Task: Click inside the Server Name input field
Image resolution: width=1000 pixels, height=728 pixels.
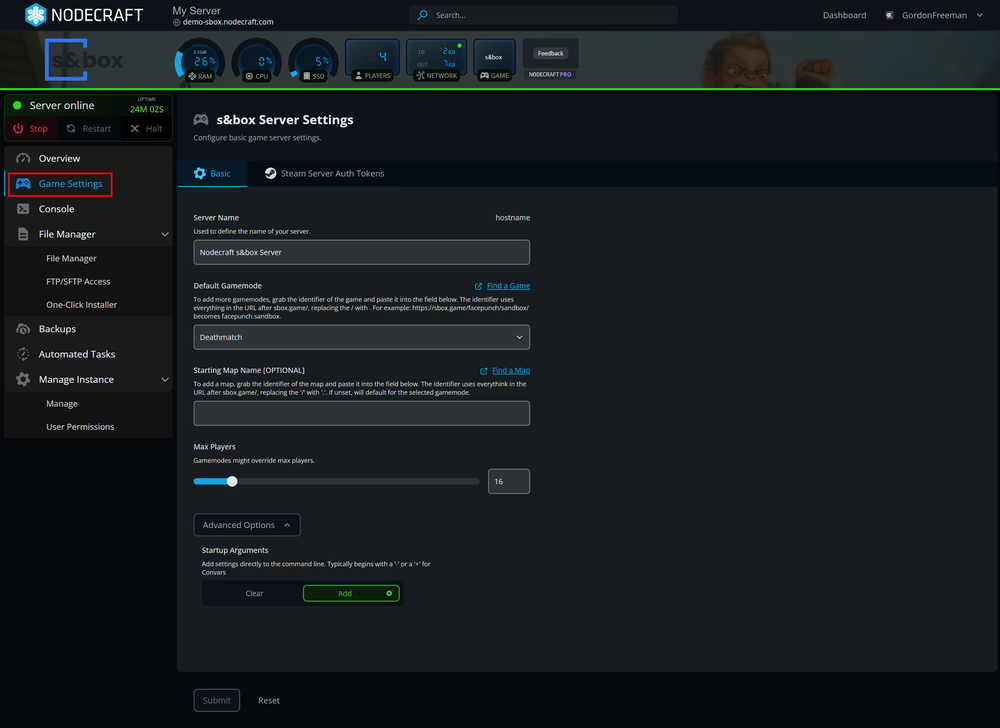Action: (x=362, y=251)
